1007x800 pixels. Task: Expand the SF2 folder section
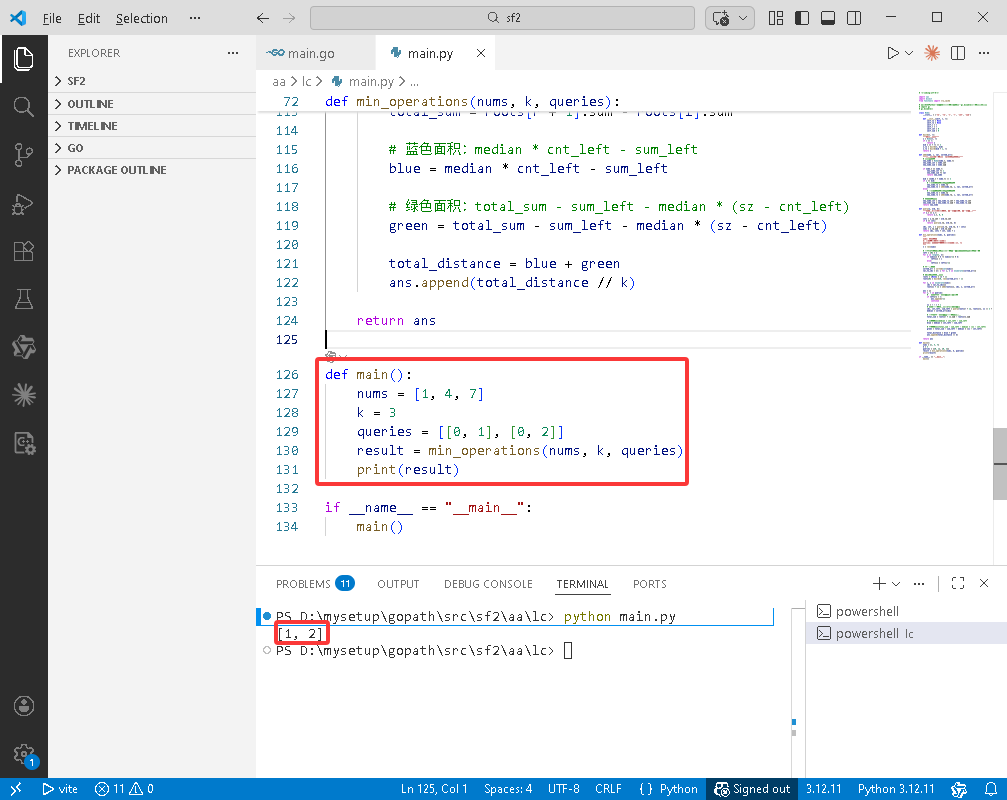click(152, 81)
